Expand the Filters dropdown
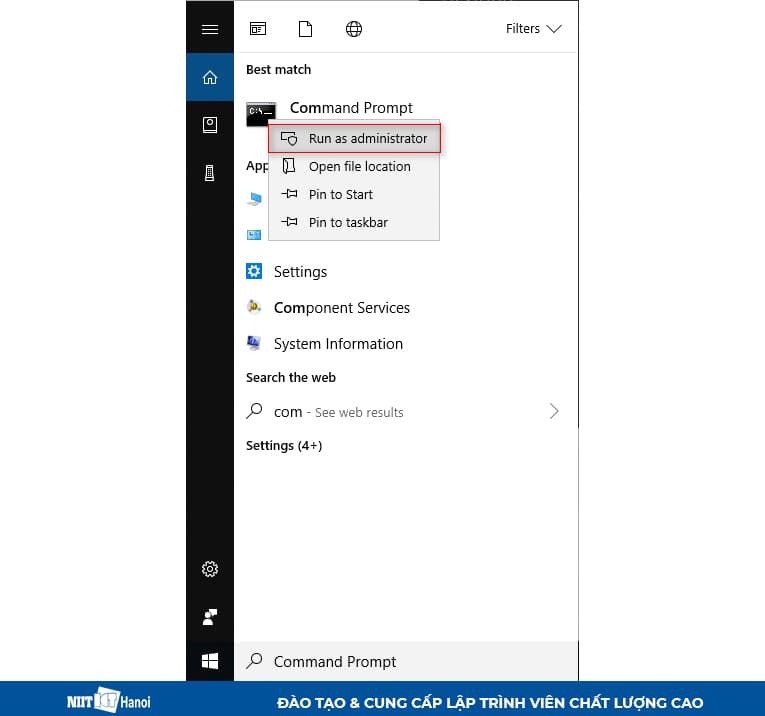Image resolution: width=765 pixels, height=716 pixels. 533,29
